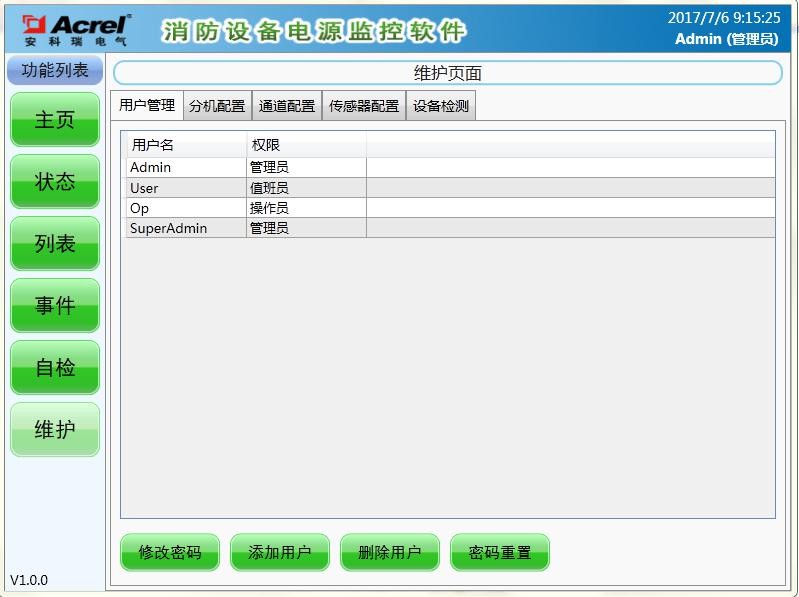Click the 维护页面 title bar
The width and height of the screenshot is (799, 597).
(448, 73)
